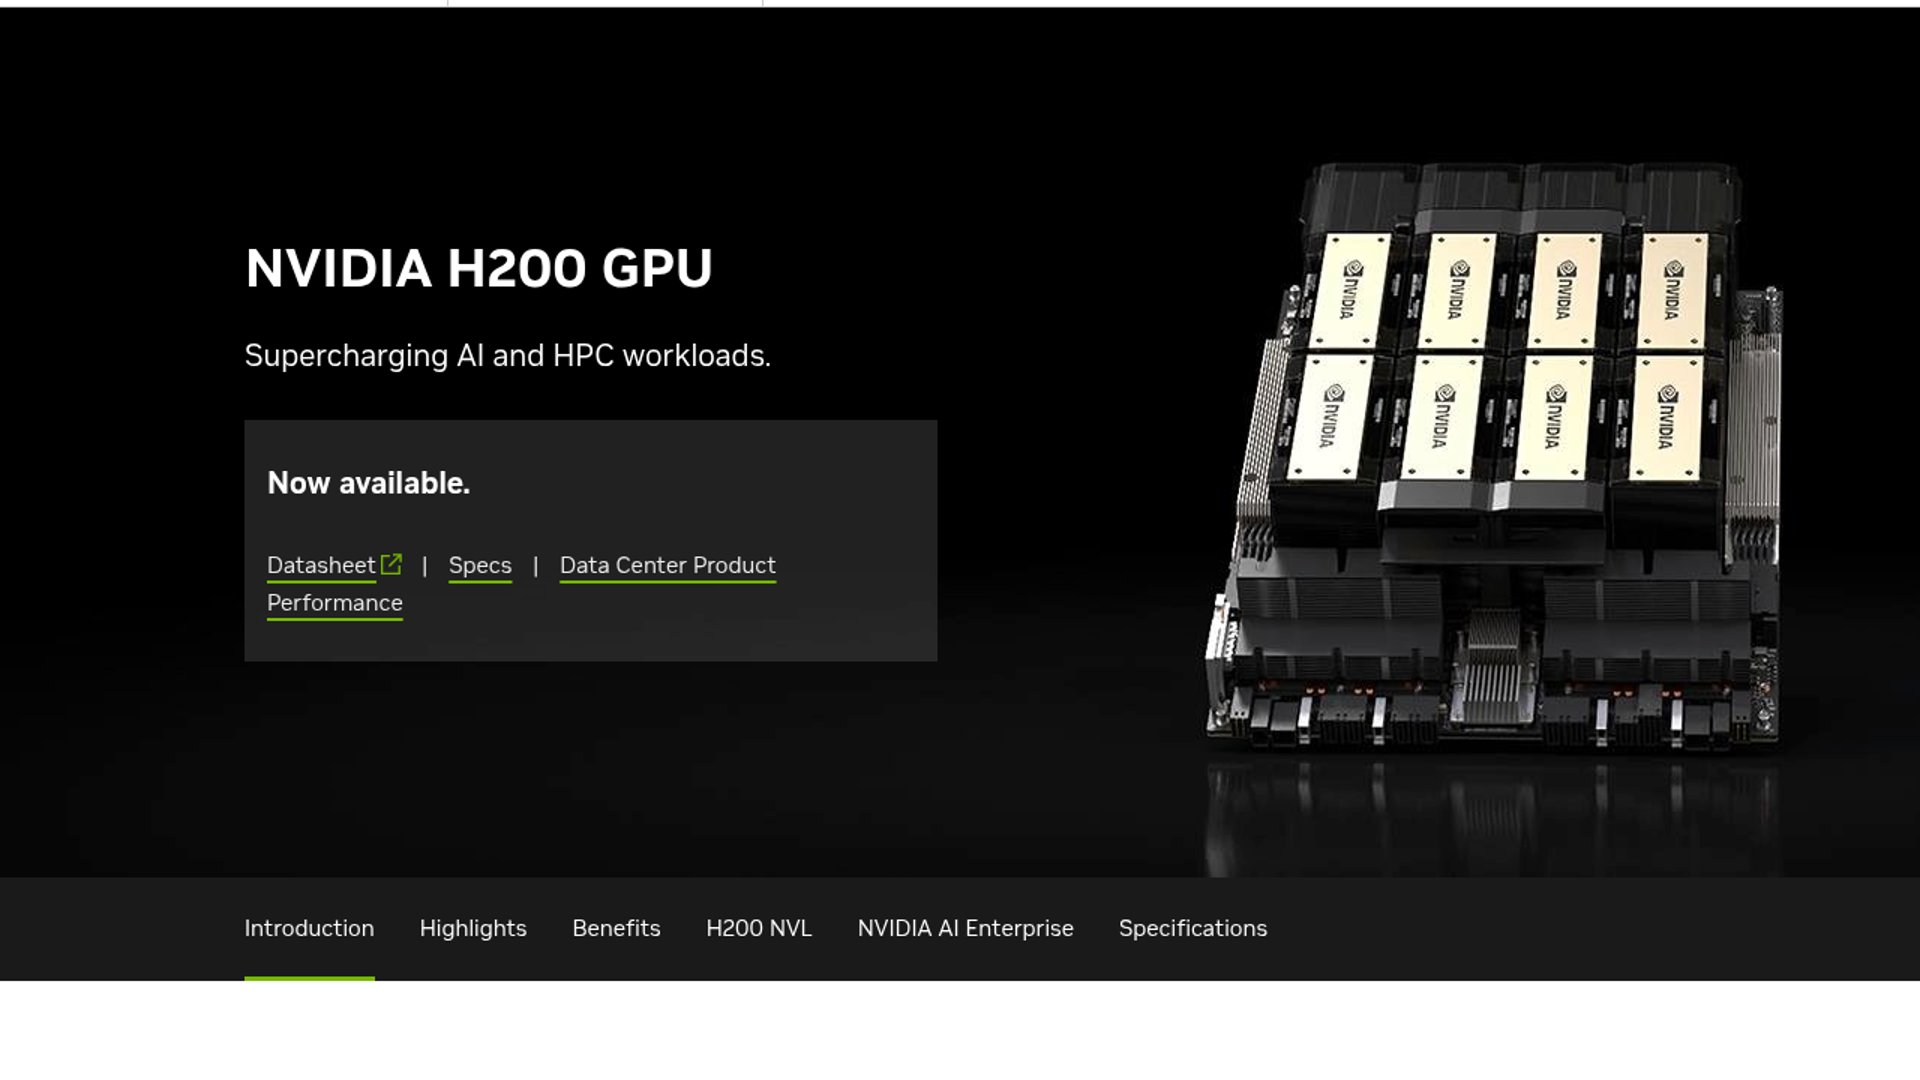Click the silver central heatsink on baseboard front

(x=1492, y=668)
